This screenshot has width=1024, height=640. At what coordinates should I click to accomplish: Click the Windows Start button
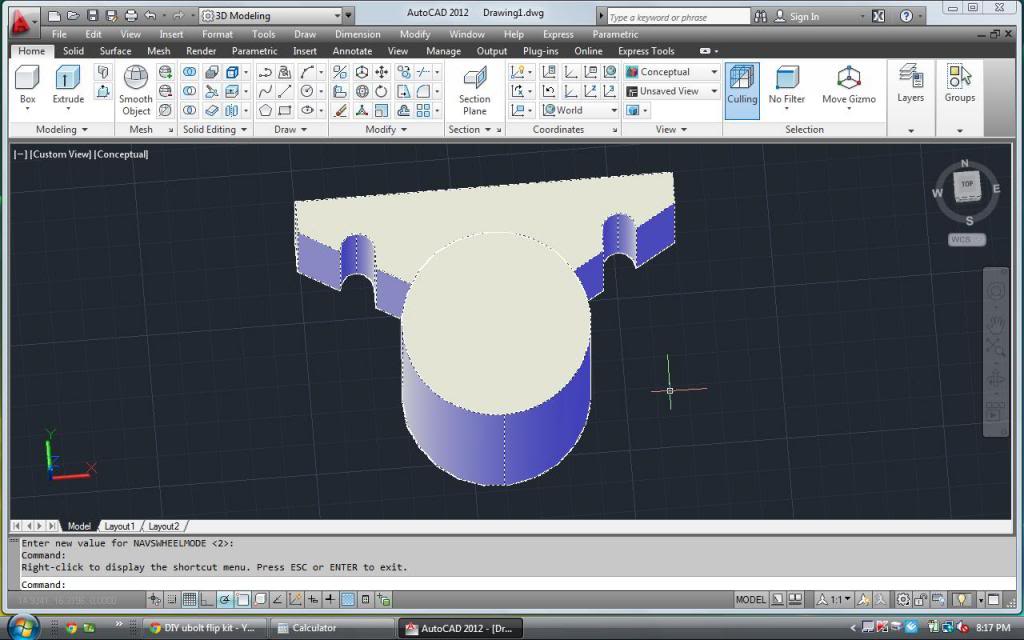click(24, 627)
